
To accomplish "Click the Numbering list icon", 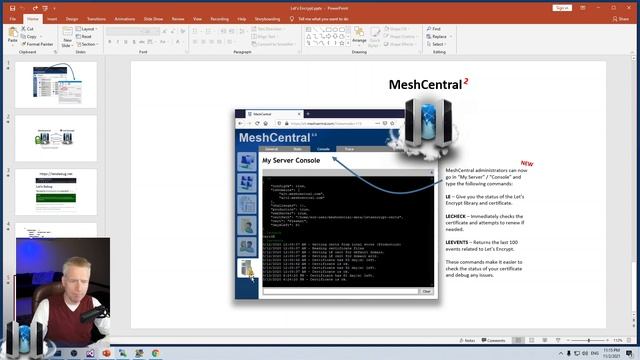I will 209,31.
